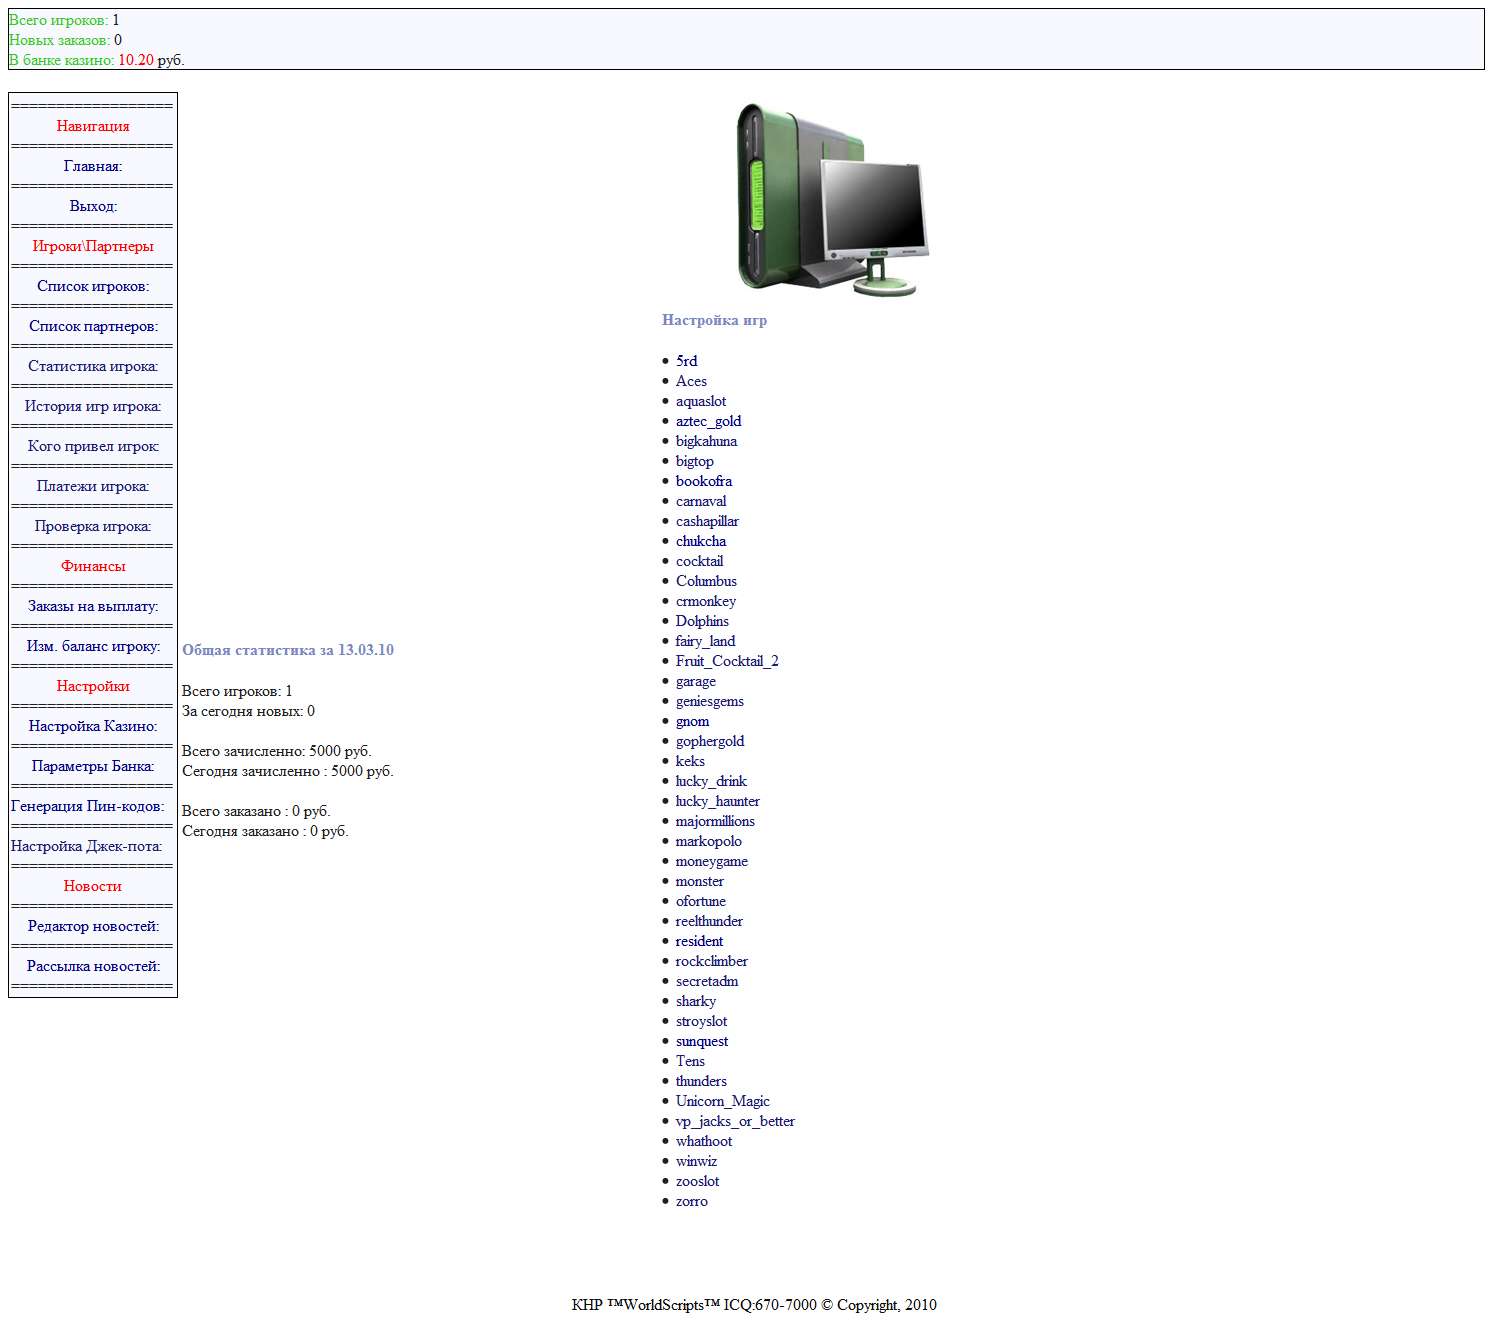This screenshot has height=1324, width=1493.
Task: Choose Fruit_Cocktail_2 from games list
Action: [726, 661]
